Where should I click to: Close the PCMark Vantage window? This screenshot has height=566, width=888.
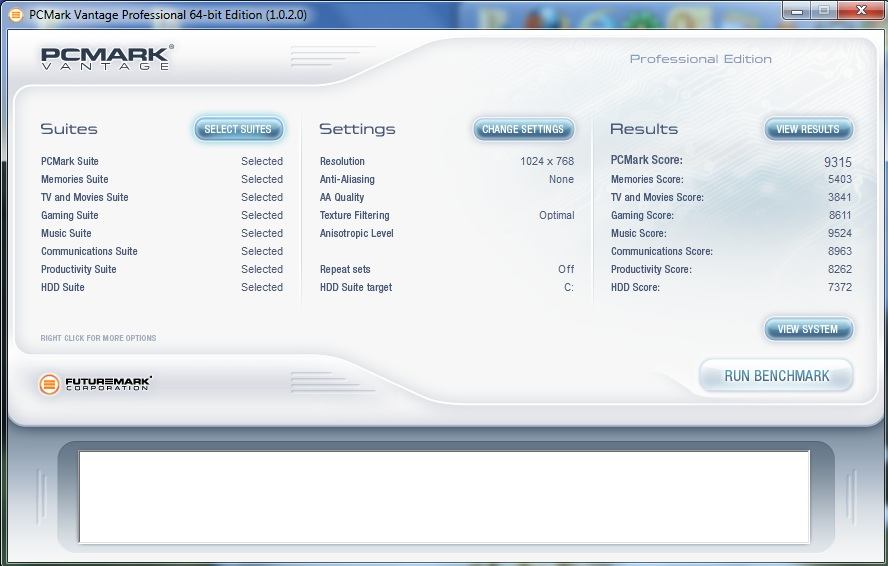click(x=861, y=10)
